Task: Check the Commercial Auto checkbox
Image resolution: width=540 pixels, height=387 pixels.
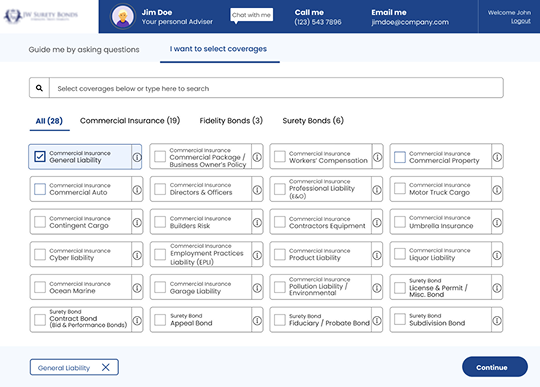Action: 40,189
